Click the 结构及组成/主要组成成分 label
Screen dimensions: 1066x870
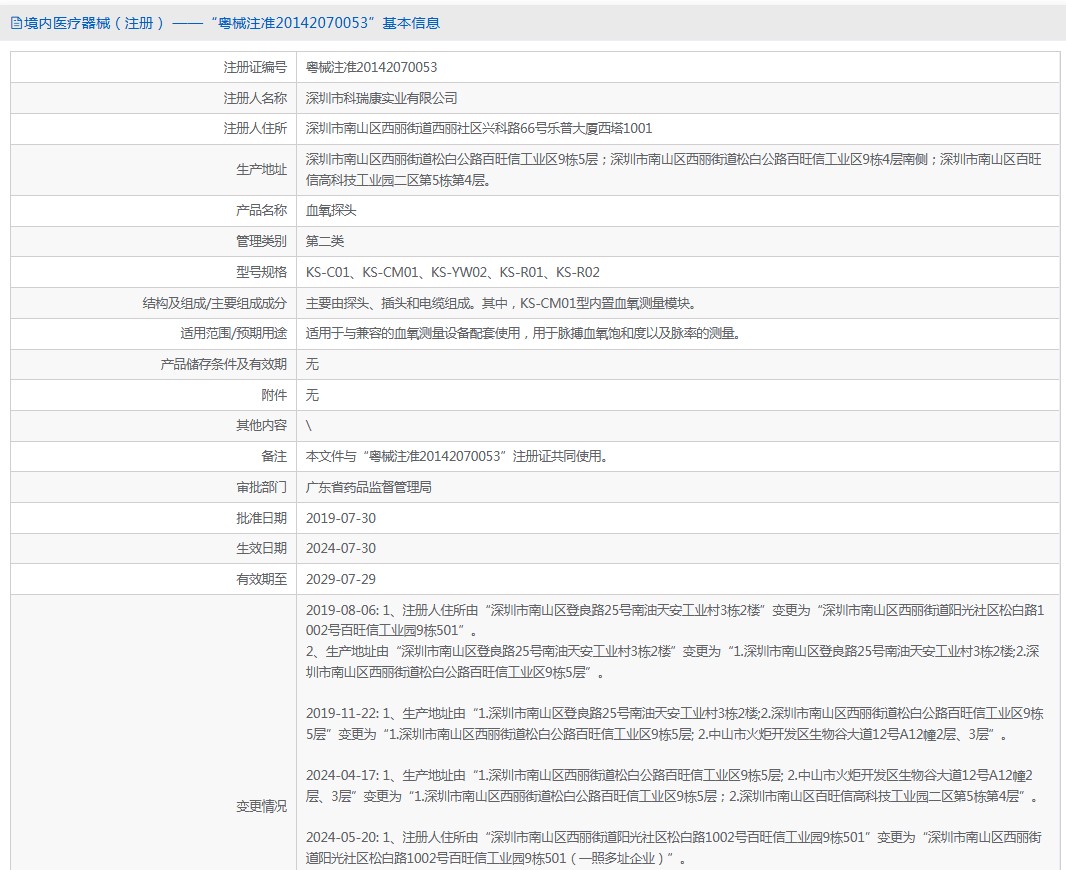[x=214, y=303]
